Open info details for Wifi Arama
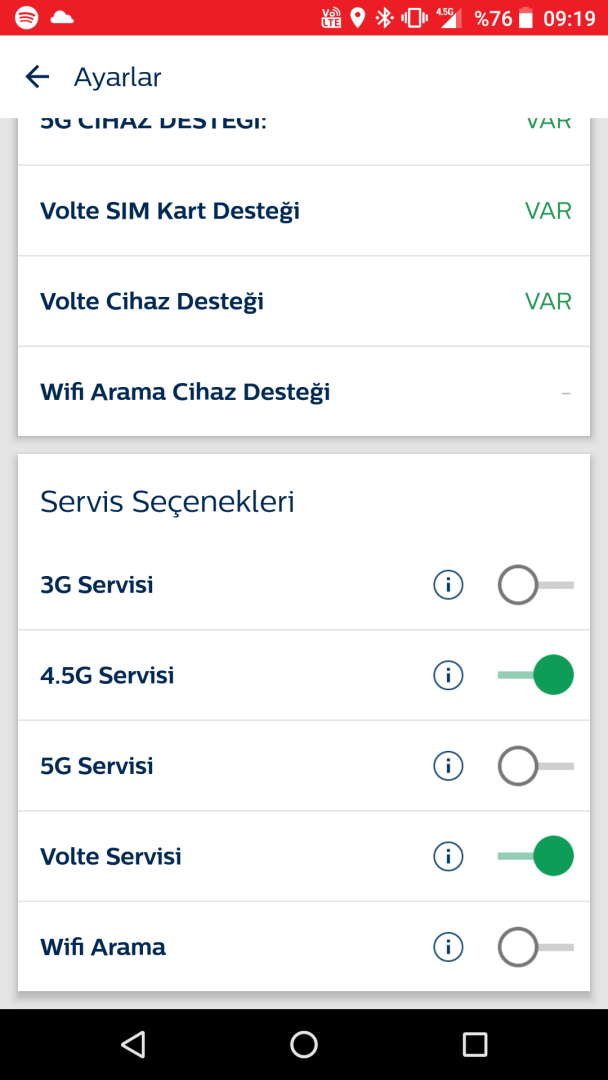Viewport: 608px width, 1080px height. click(x=448, y=946)
